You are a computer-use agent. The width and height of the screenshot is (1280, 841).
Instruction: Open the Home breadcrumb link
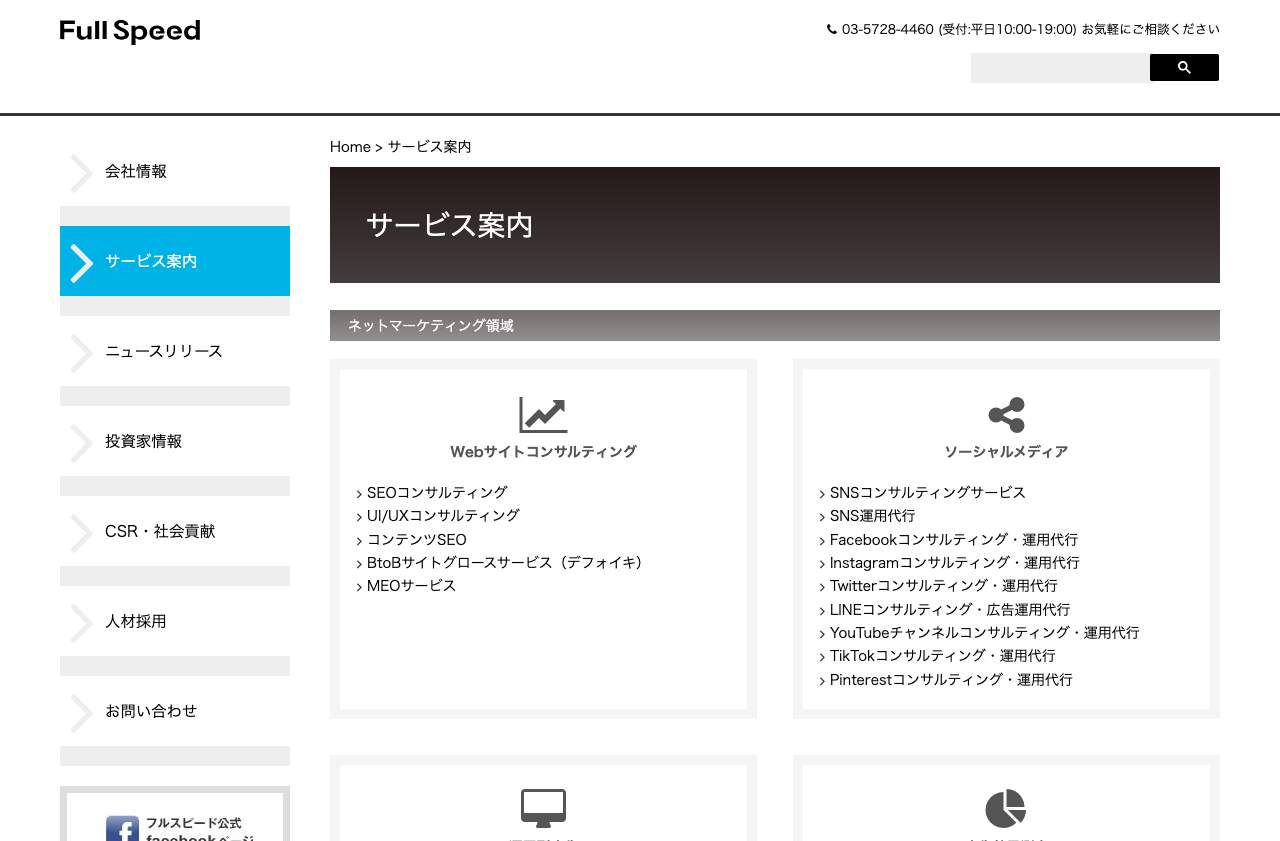[x=350, y=145]
